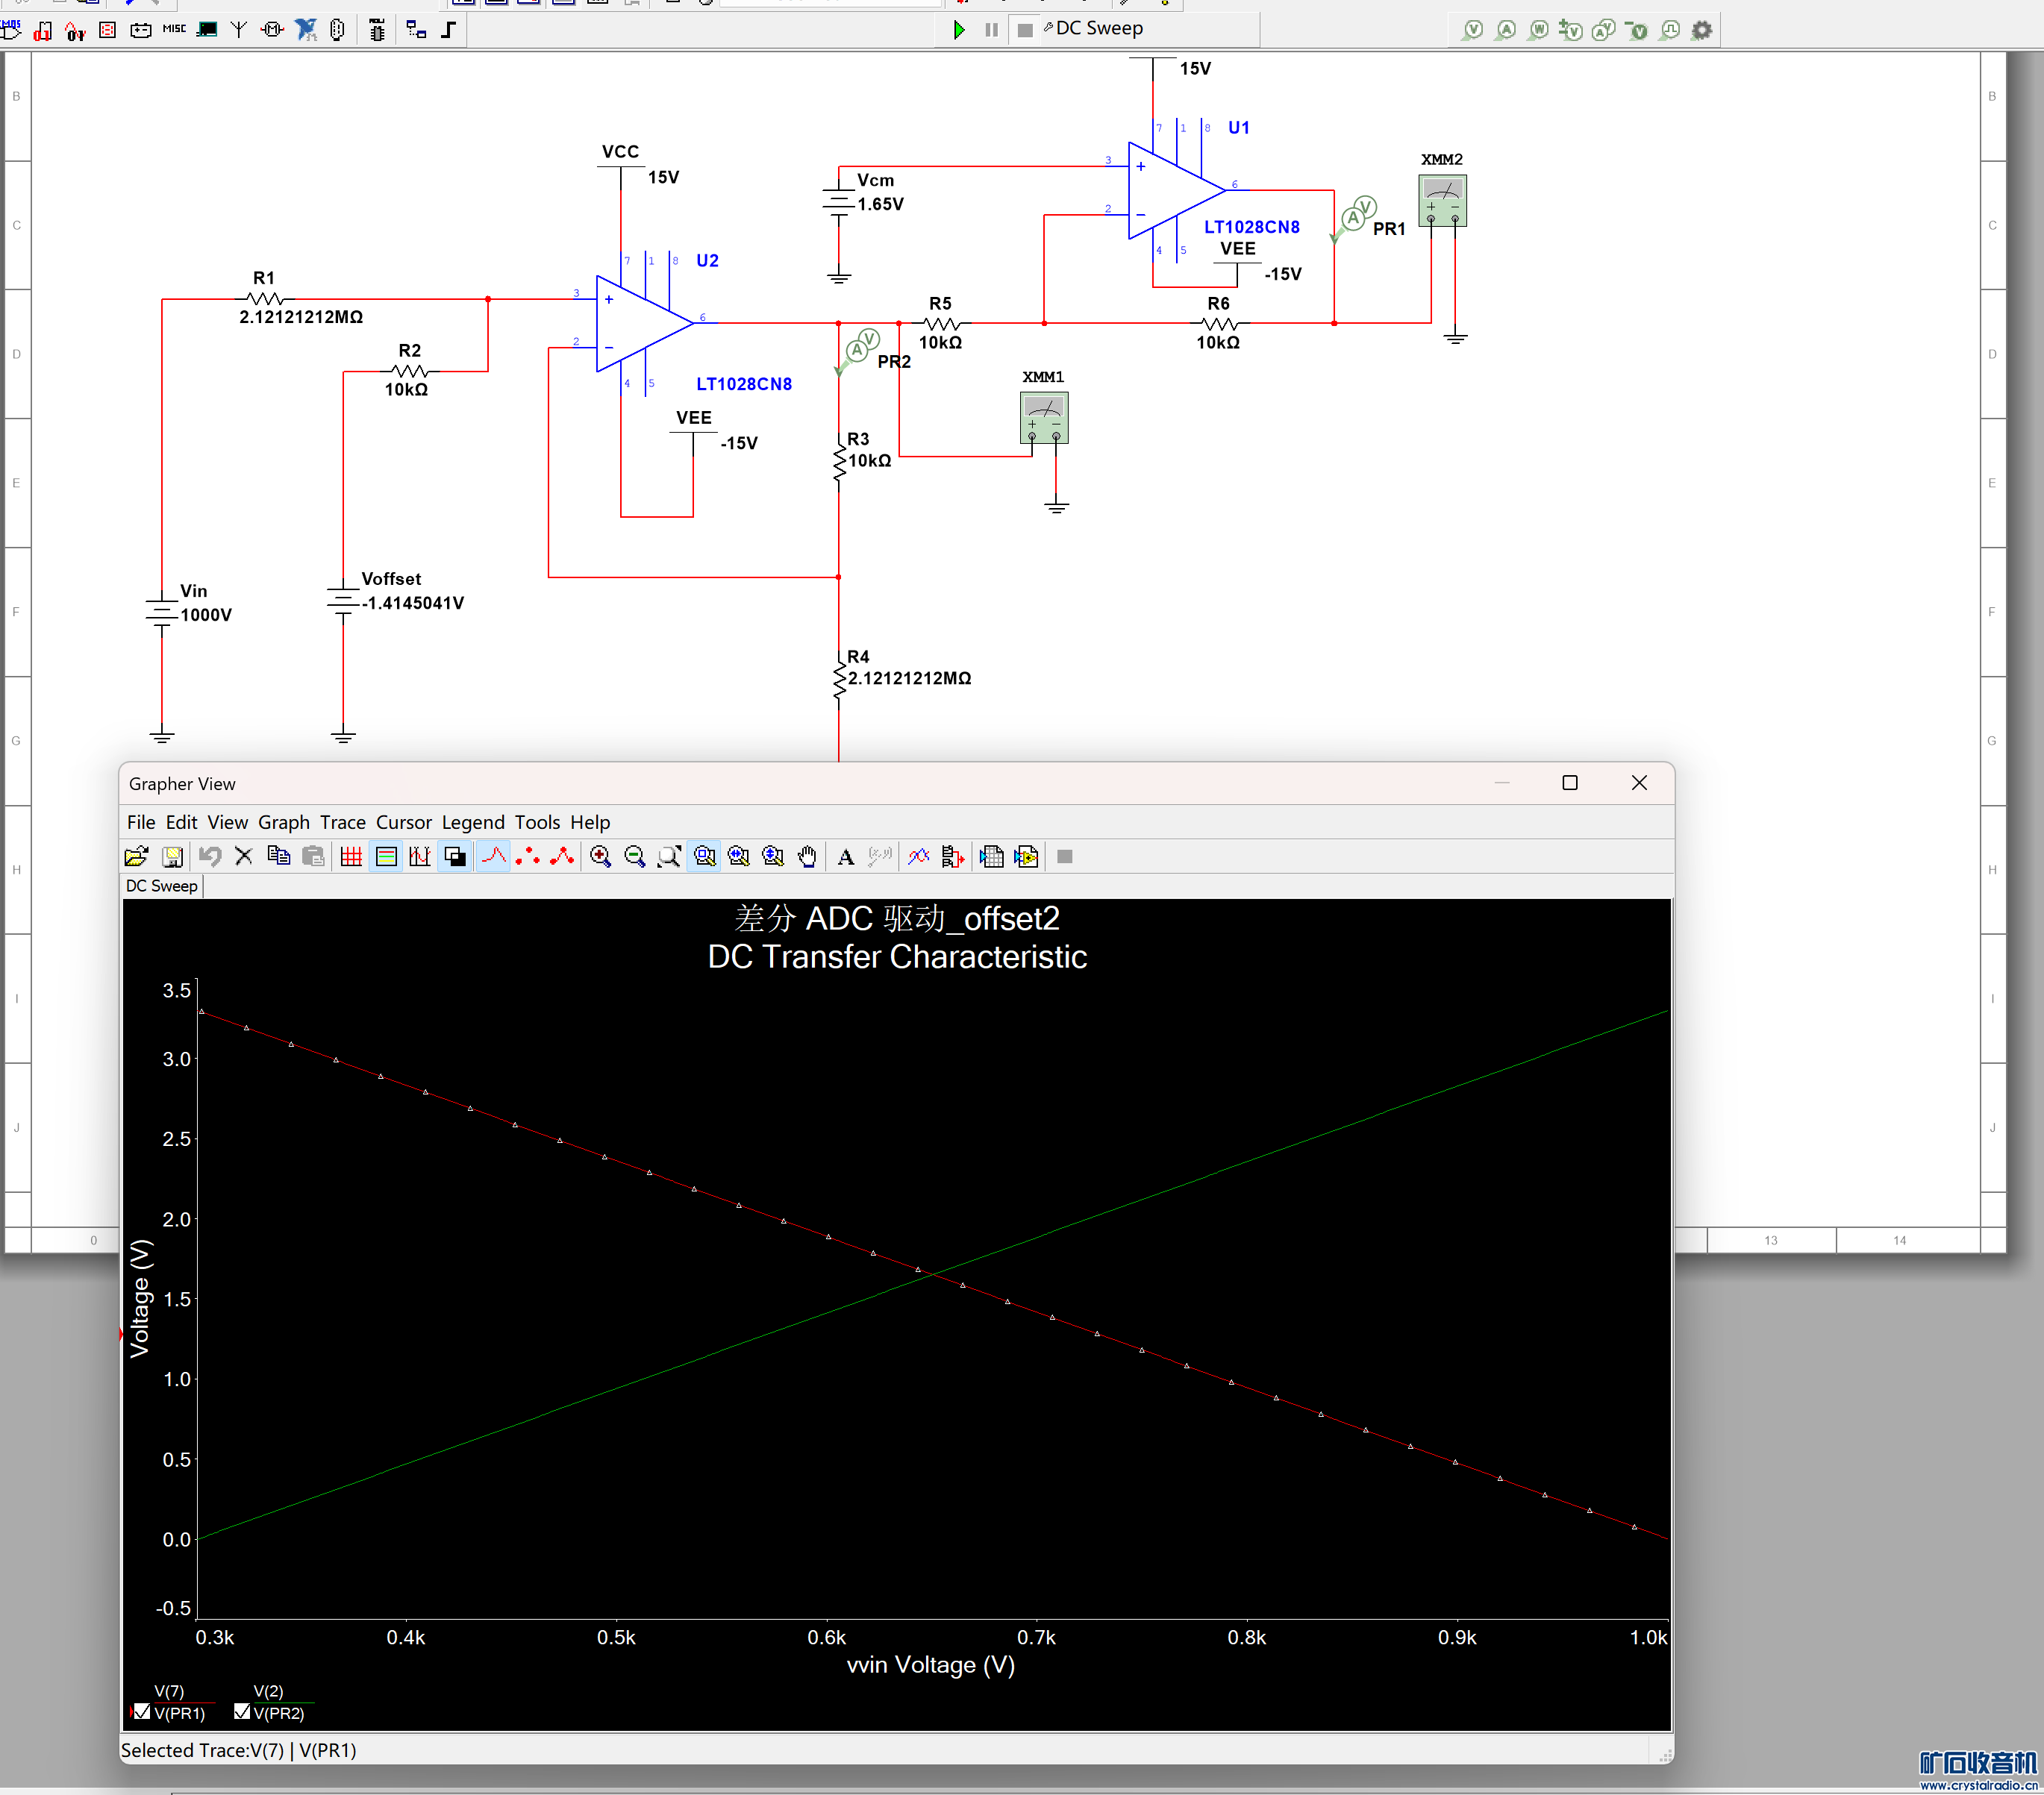Open the Trace menu
Screen dimensions: 2044x1795
pyautogui.click(x=342, y=822)
